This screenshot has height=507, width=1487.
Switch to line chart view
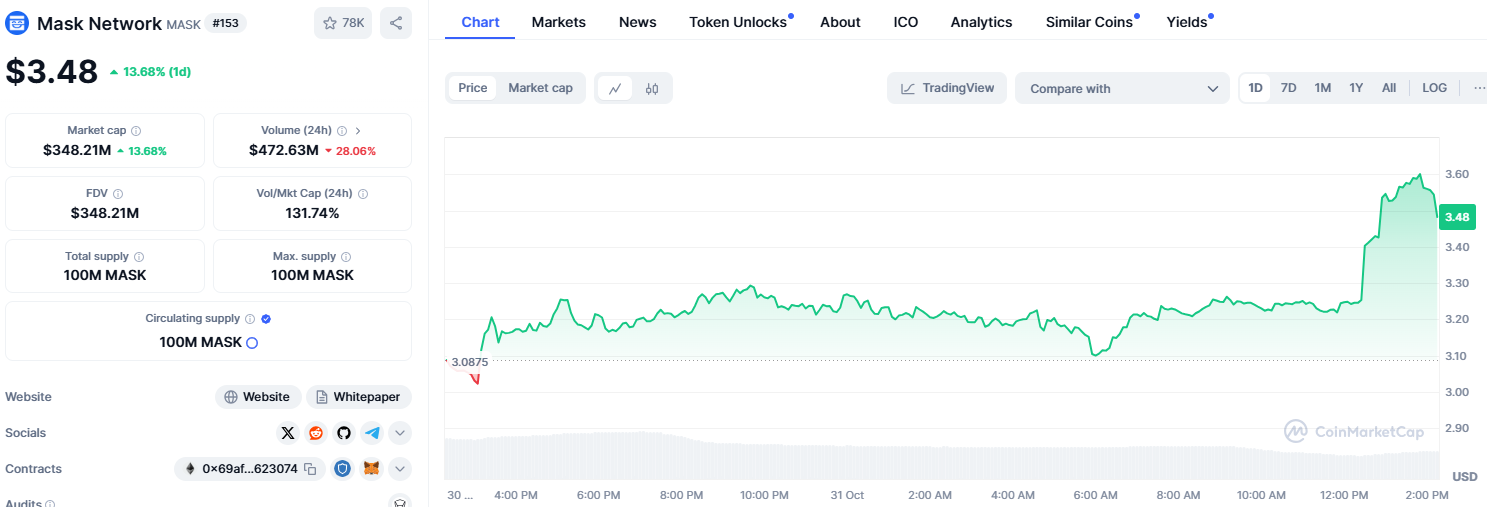click(x=615, y=88)
